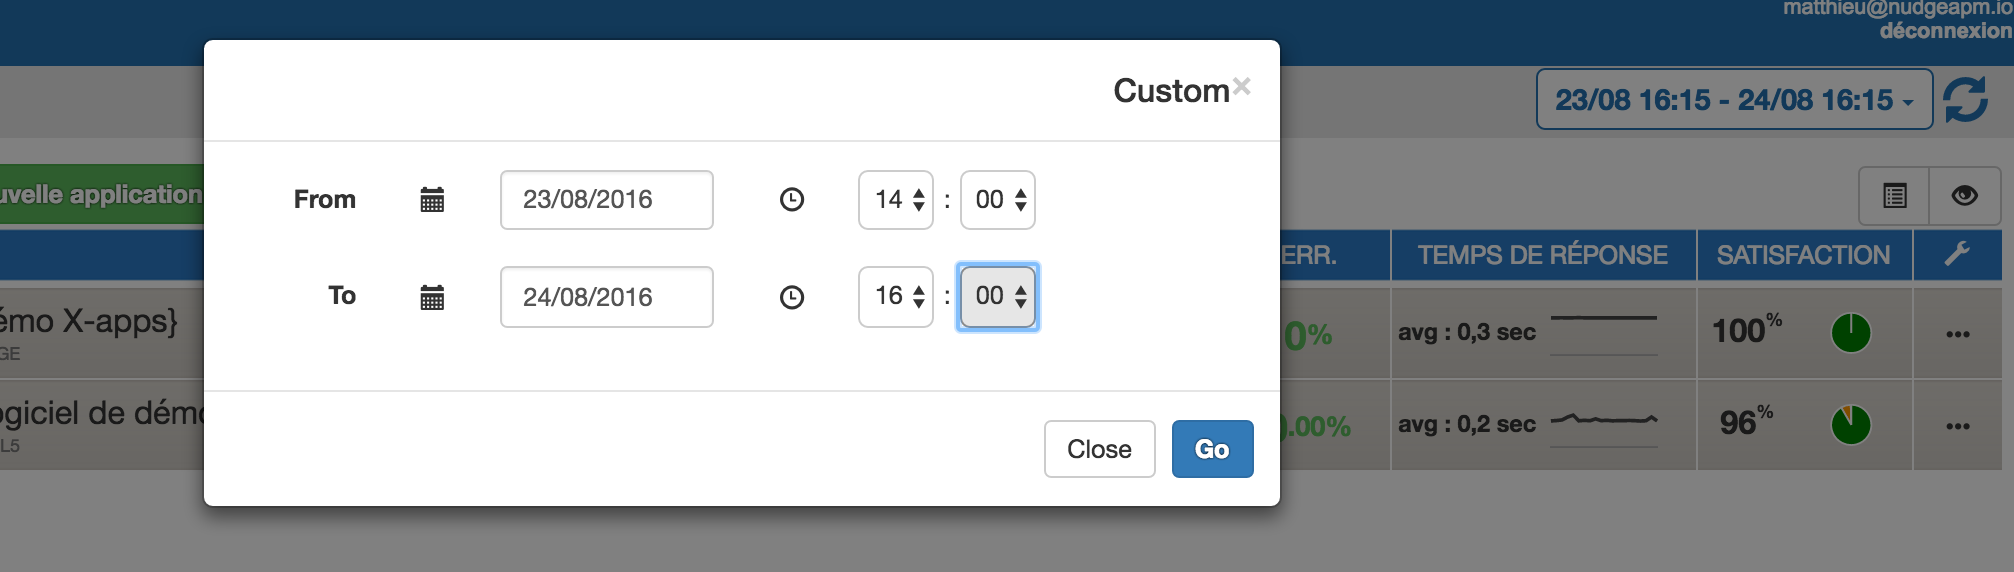2014x572 pixels.
Task: Expand the 23/08 16:15 - 24/08 16:15 date range selector
Action: [1733, 100]
